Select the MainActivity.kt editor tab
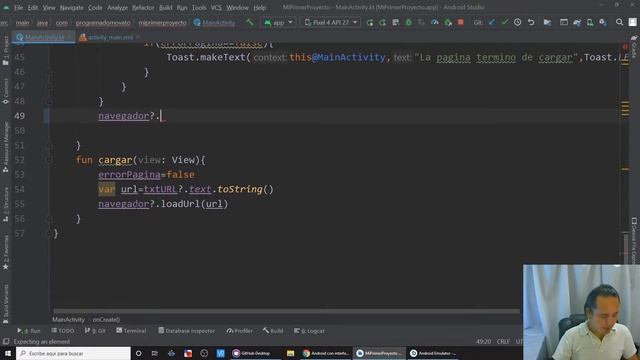 (x=44, y=37)
